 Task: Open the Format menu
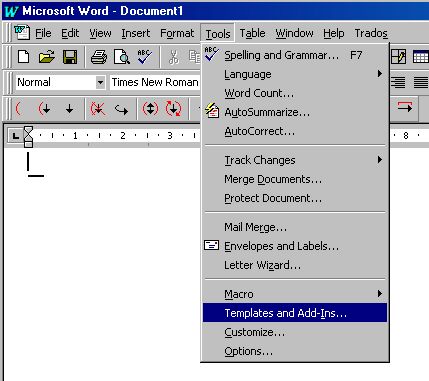pyautogui.click(x=177, y=33)
